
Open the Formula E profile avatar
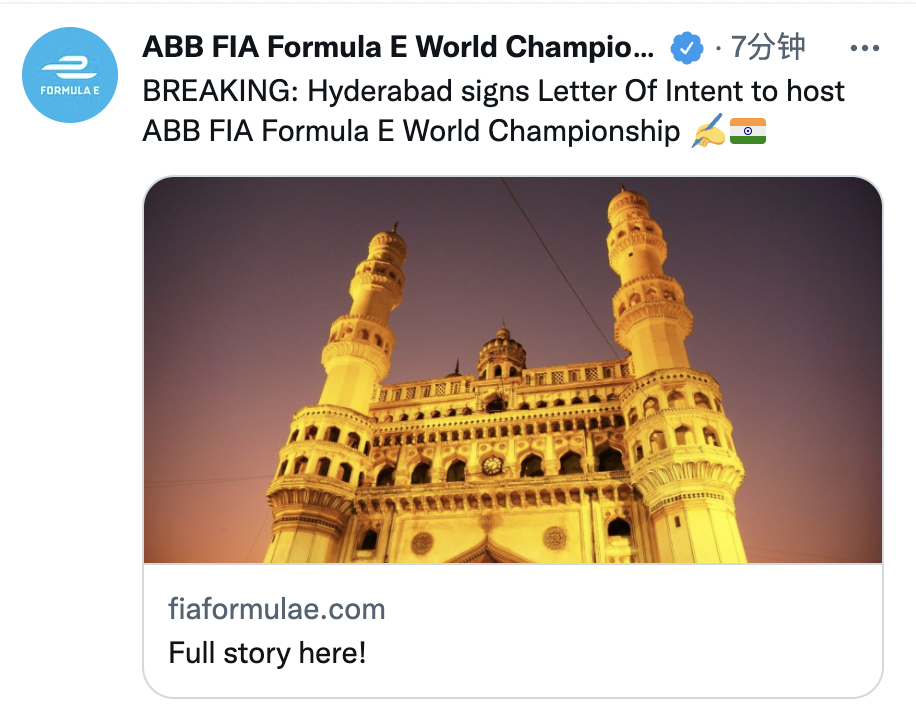(70, 75)
